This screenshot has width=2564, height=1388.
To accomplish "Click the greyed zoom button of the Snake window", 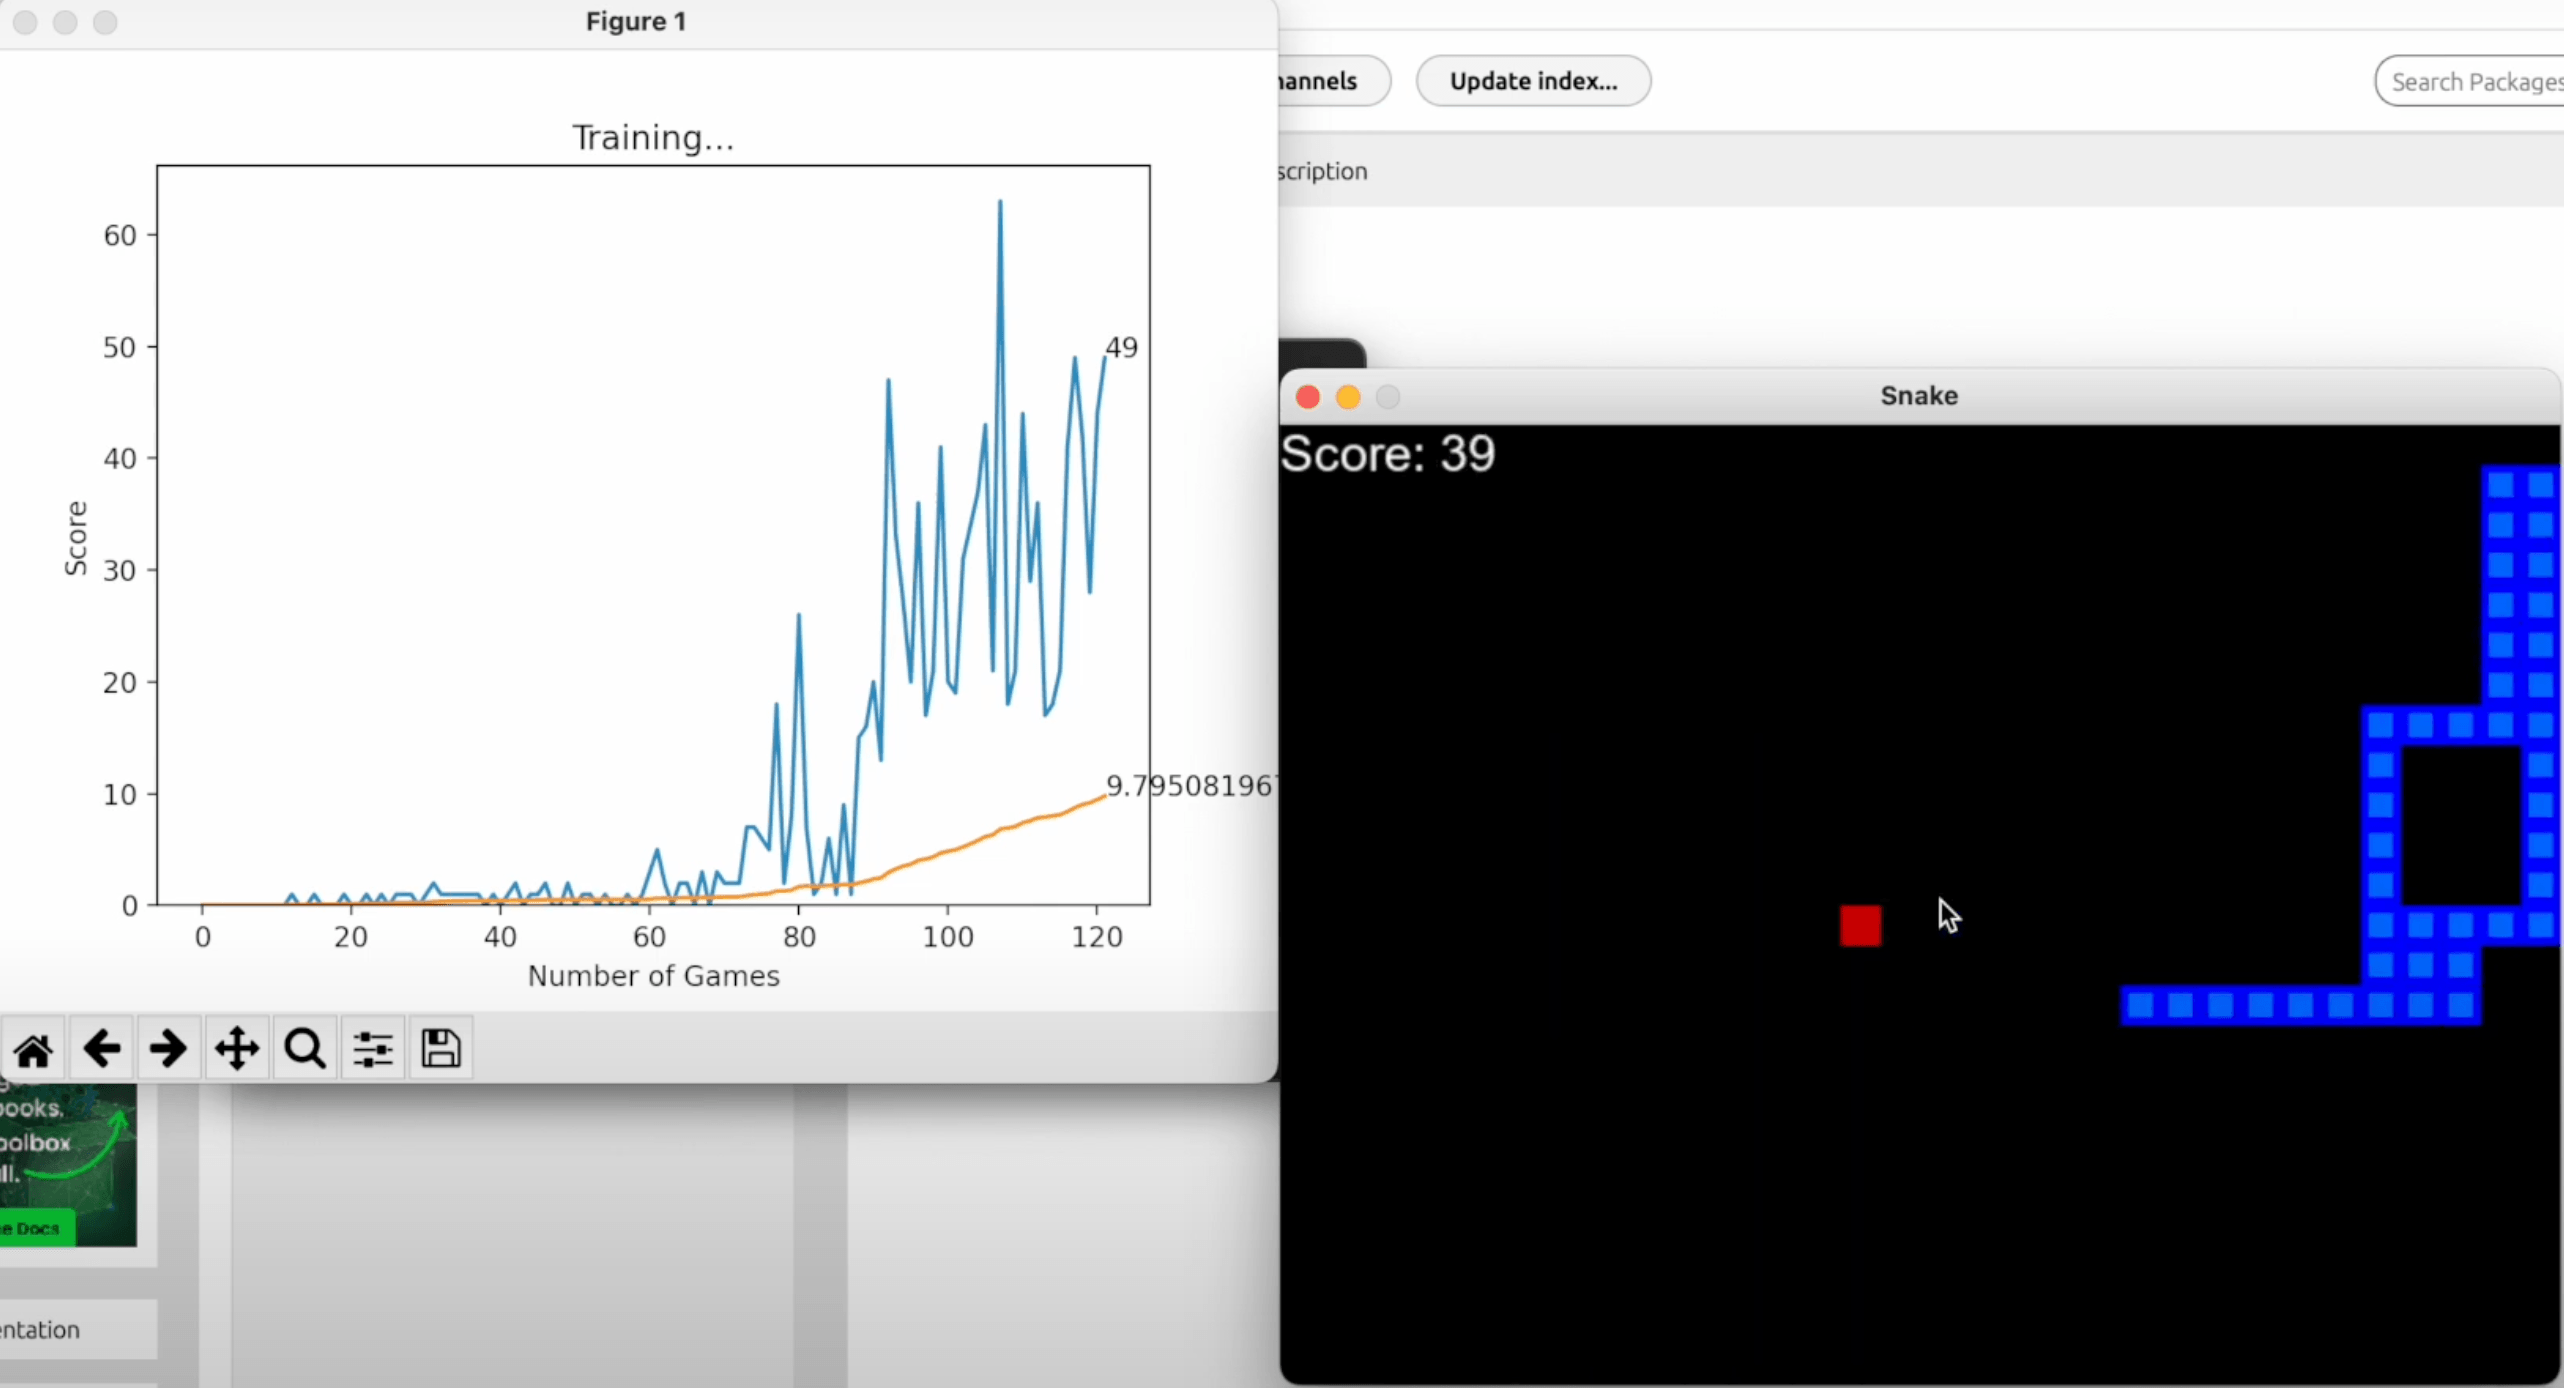I will (1388, 397).
